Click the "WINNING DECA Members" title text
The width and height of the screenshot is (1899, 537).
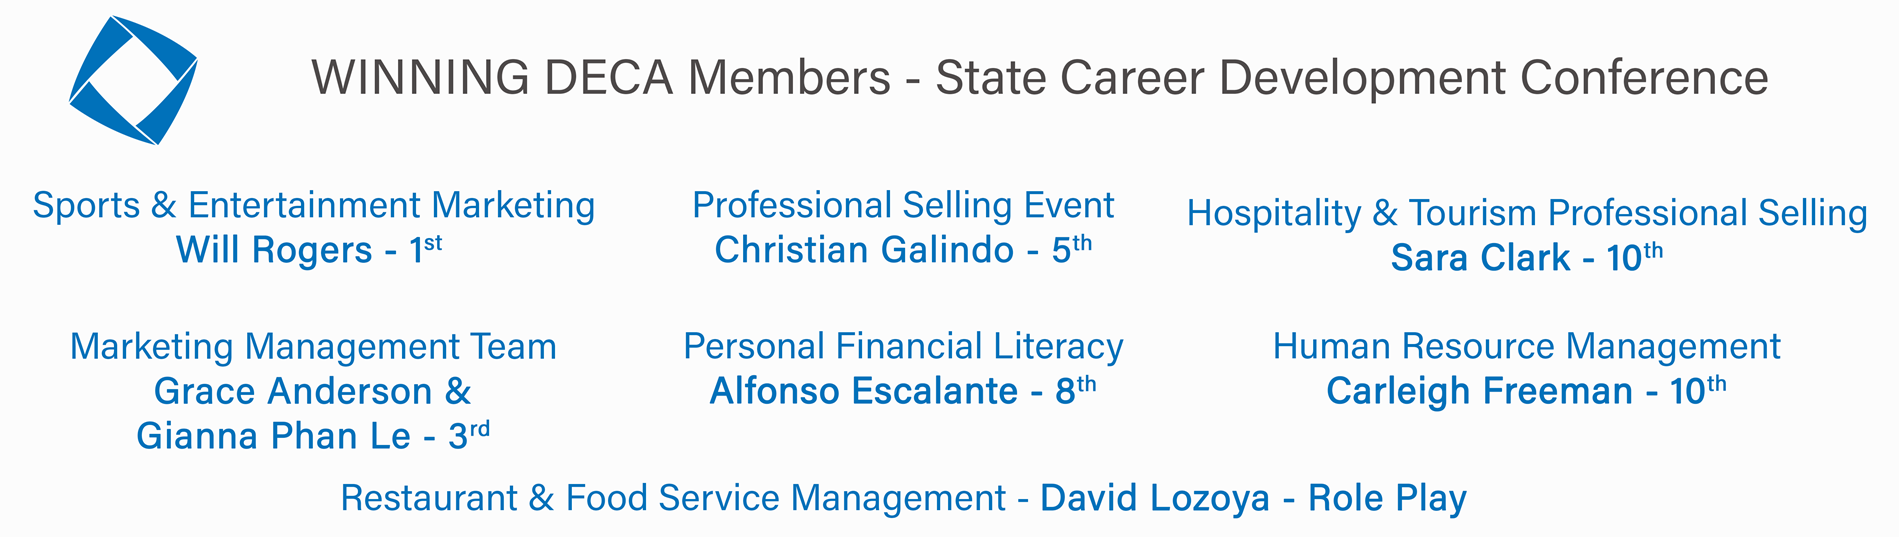600,78
